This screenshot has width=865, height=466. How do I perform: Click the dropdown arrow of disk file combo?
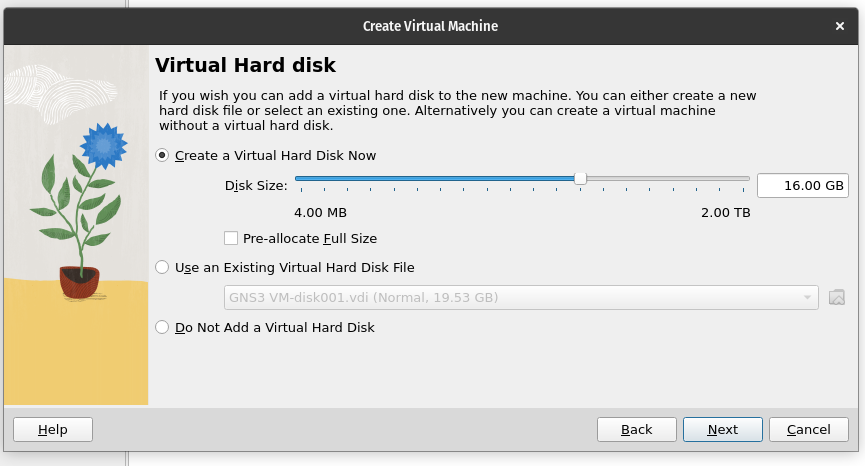pos(807,297)
